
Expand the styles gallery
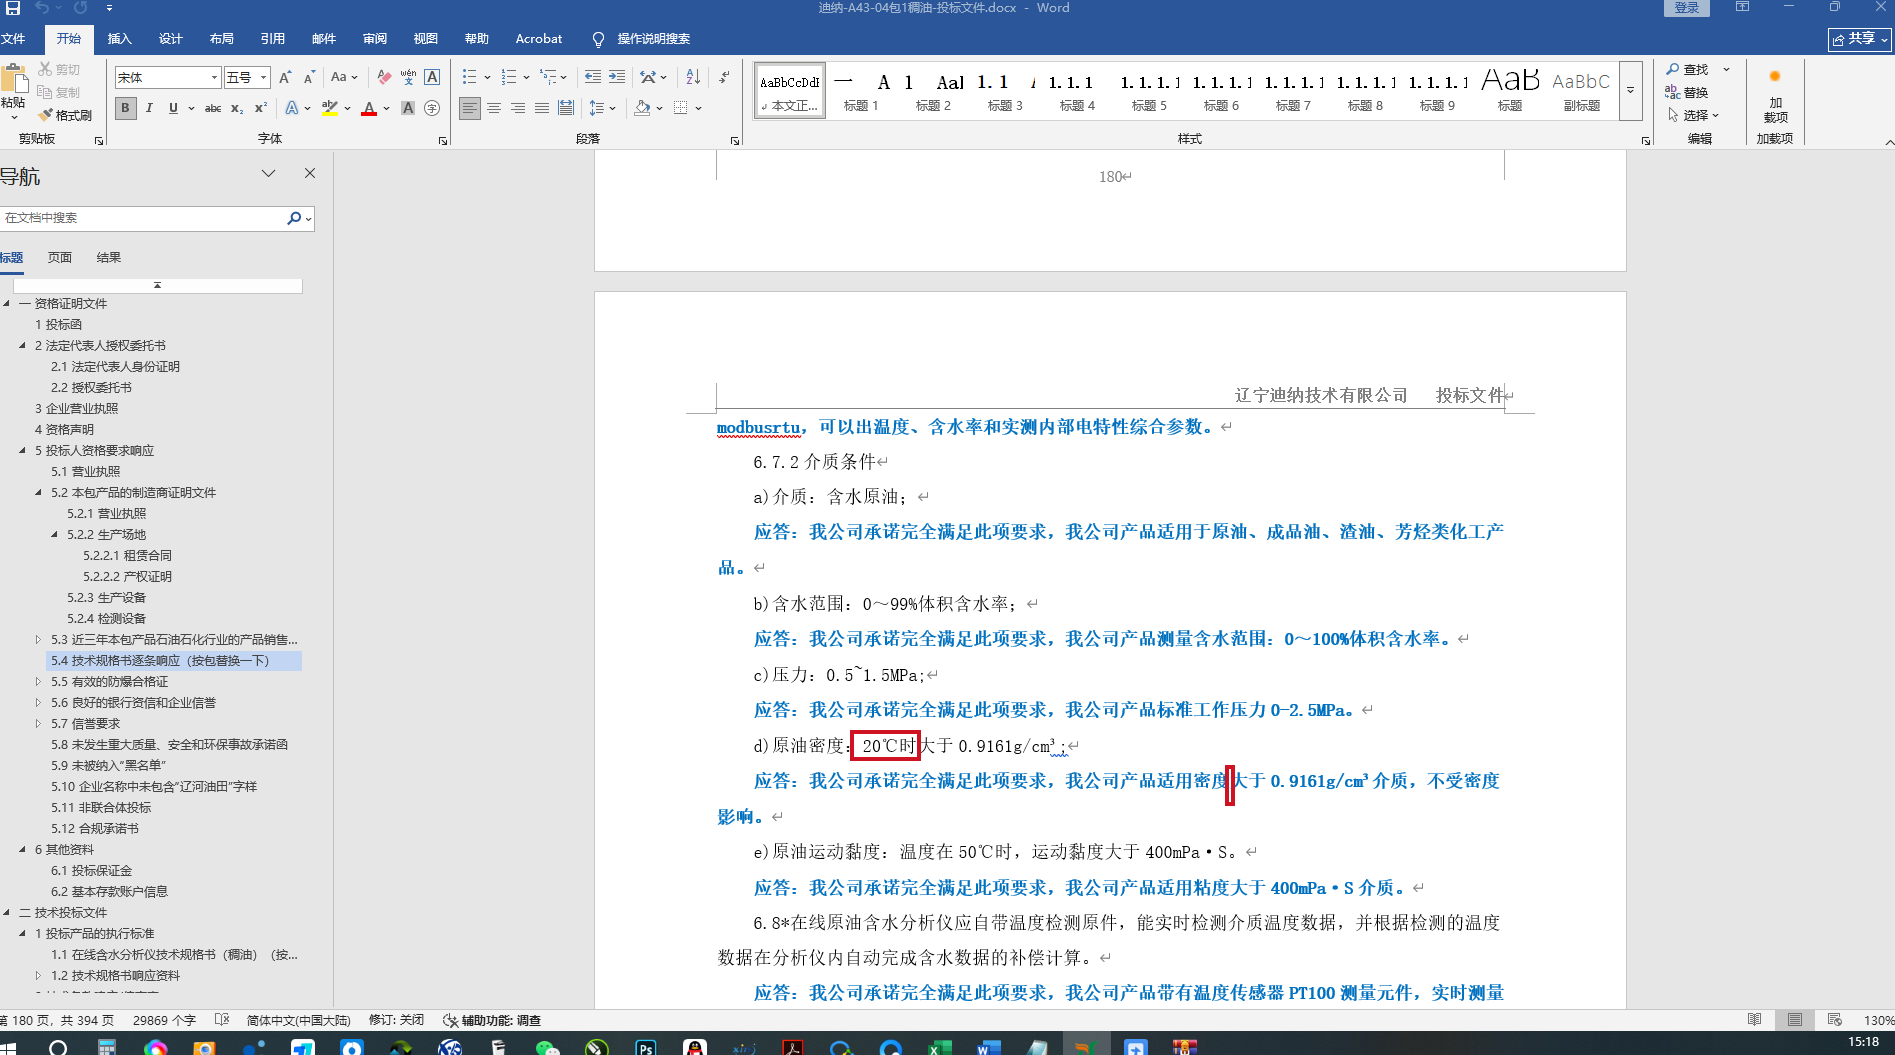click(1630, 90)
